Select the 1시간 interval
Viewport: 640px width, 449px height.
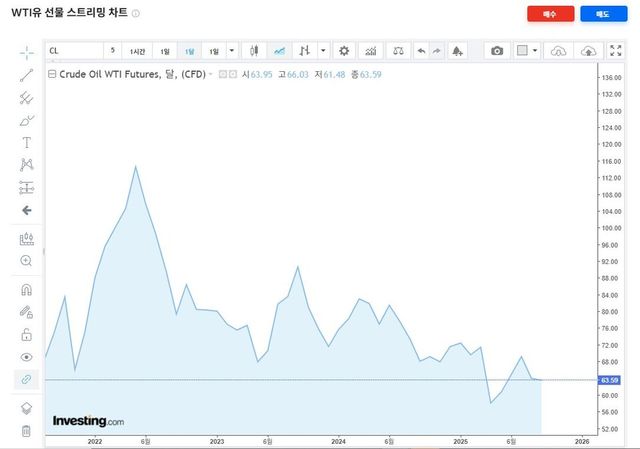point(137,51)
